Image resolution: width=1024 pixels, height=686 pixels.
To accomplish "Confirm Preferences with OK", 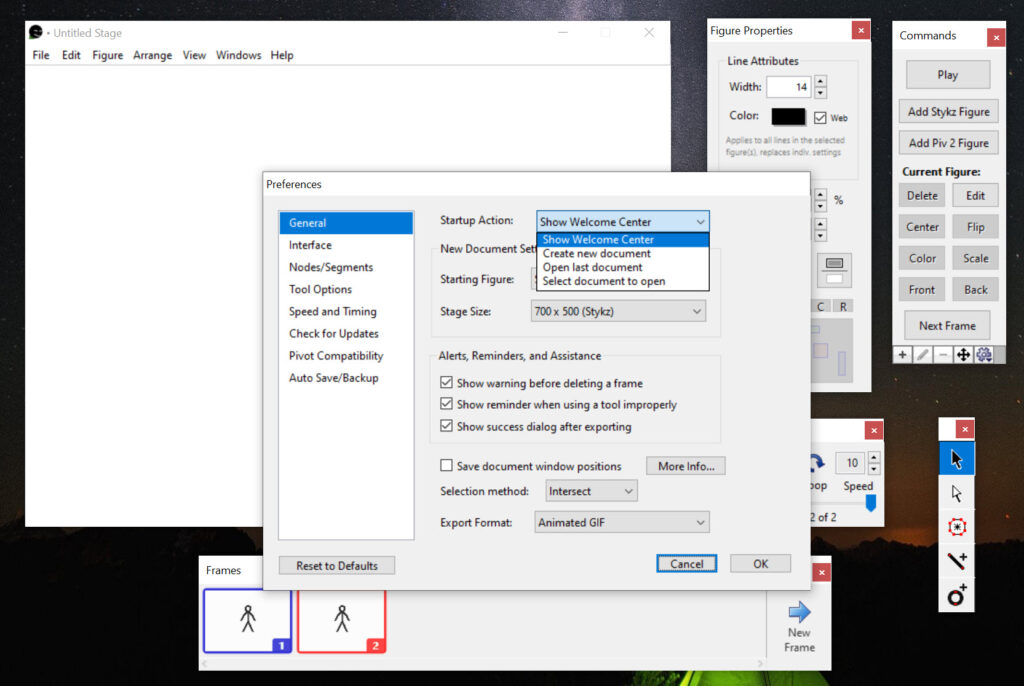I will click(760, 564).
